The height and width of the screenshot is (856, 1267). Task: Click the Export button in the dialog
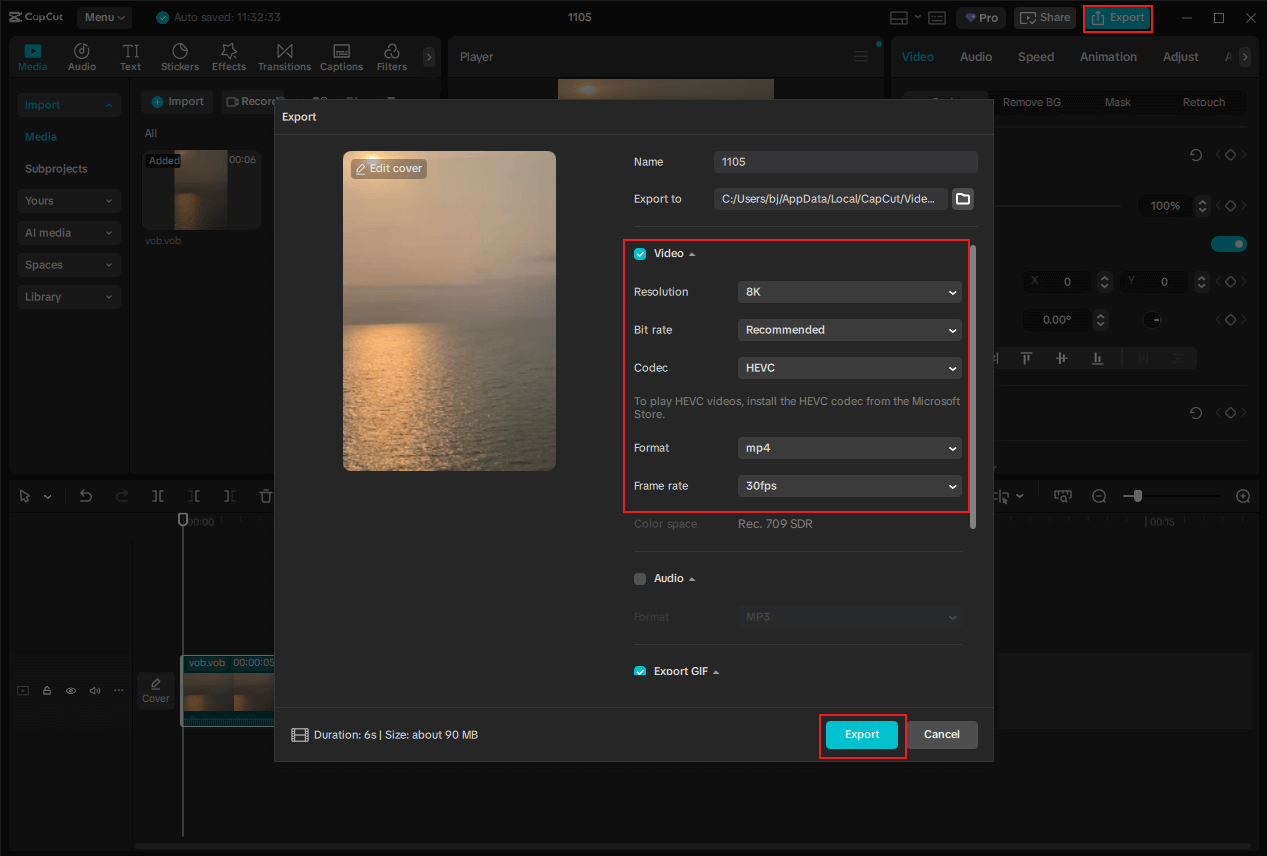(861, 734)
